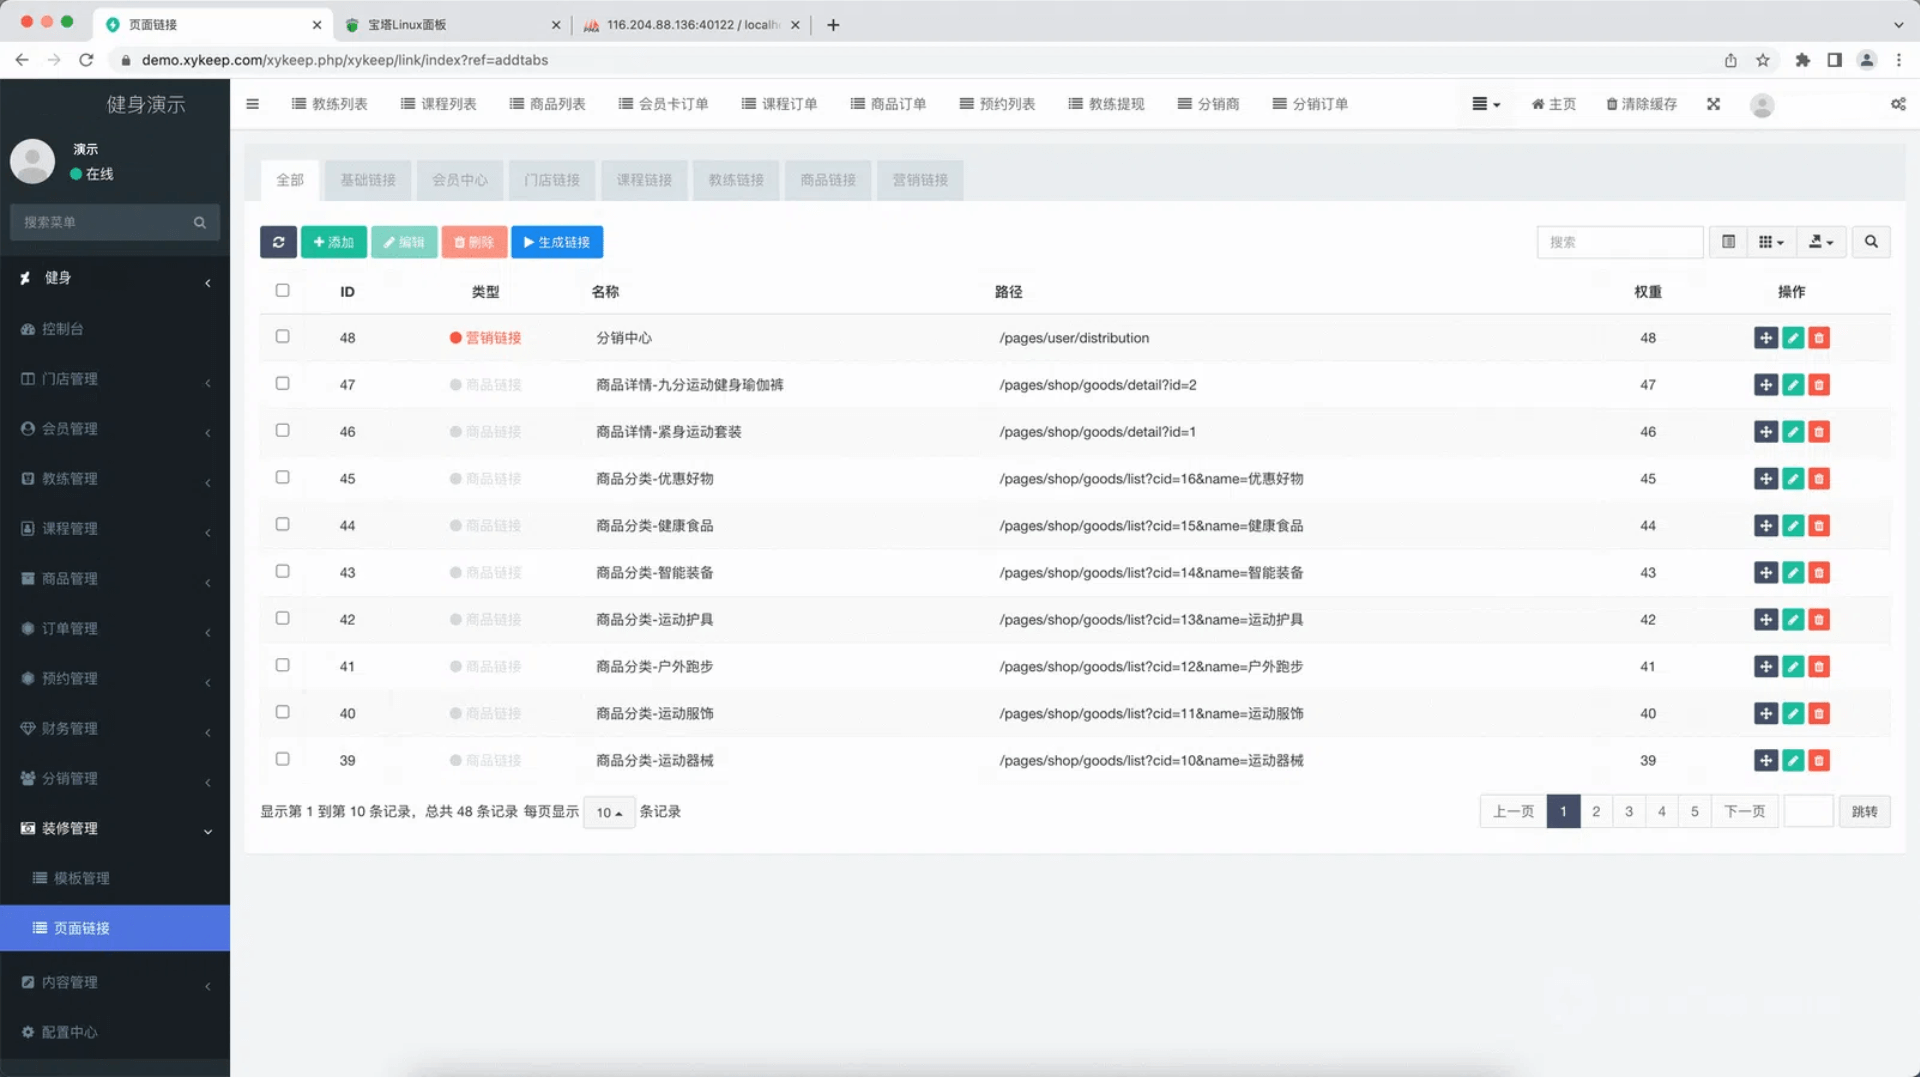Click the delete trash icon for row ID 46
Image resolution: width=1920 pixels, height=1078 pixels.
tap(1819, 432)
